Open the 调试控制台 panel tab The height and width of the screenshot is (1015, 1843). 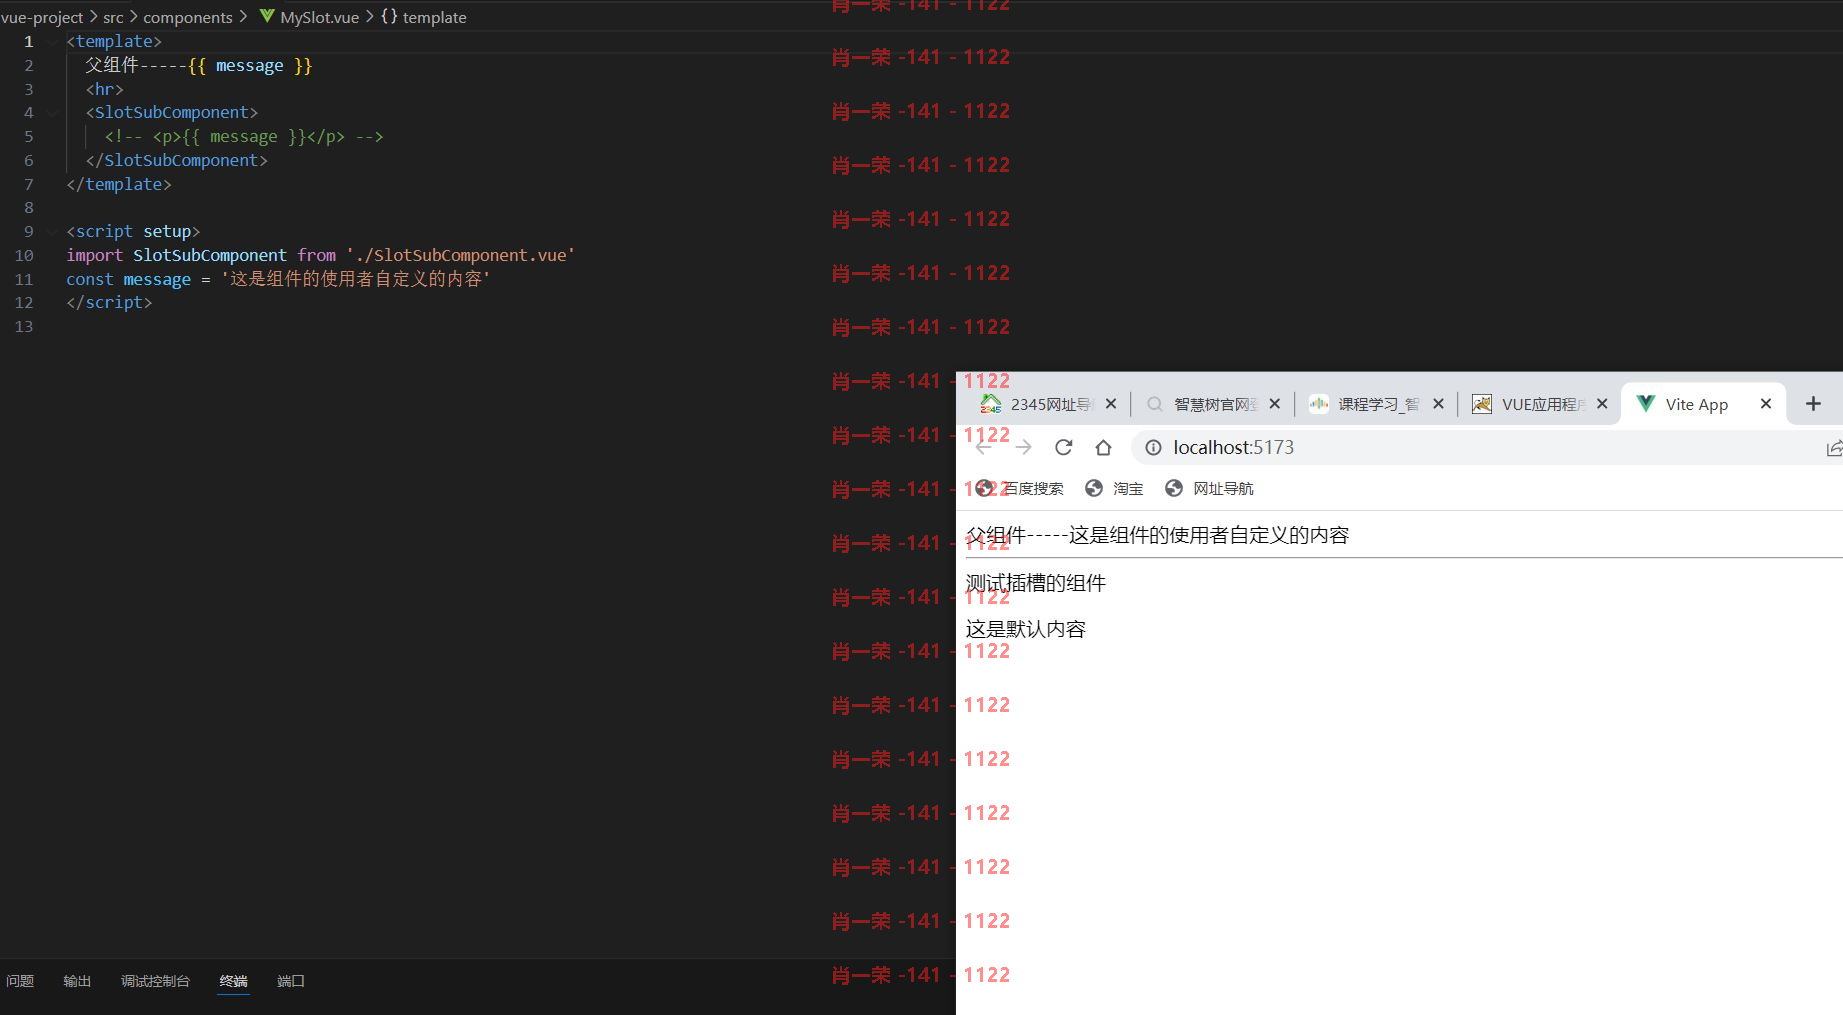pyautogui.click(x=155, y=981)
